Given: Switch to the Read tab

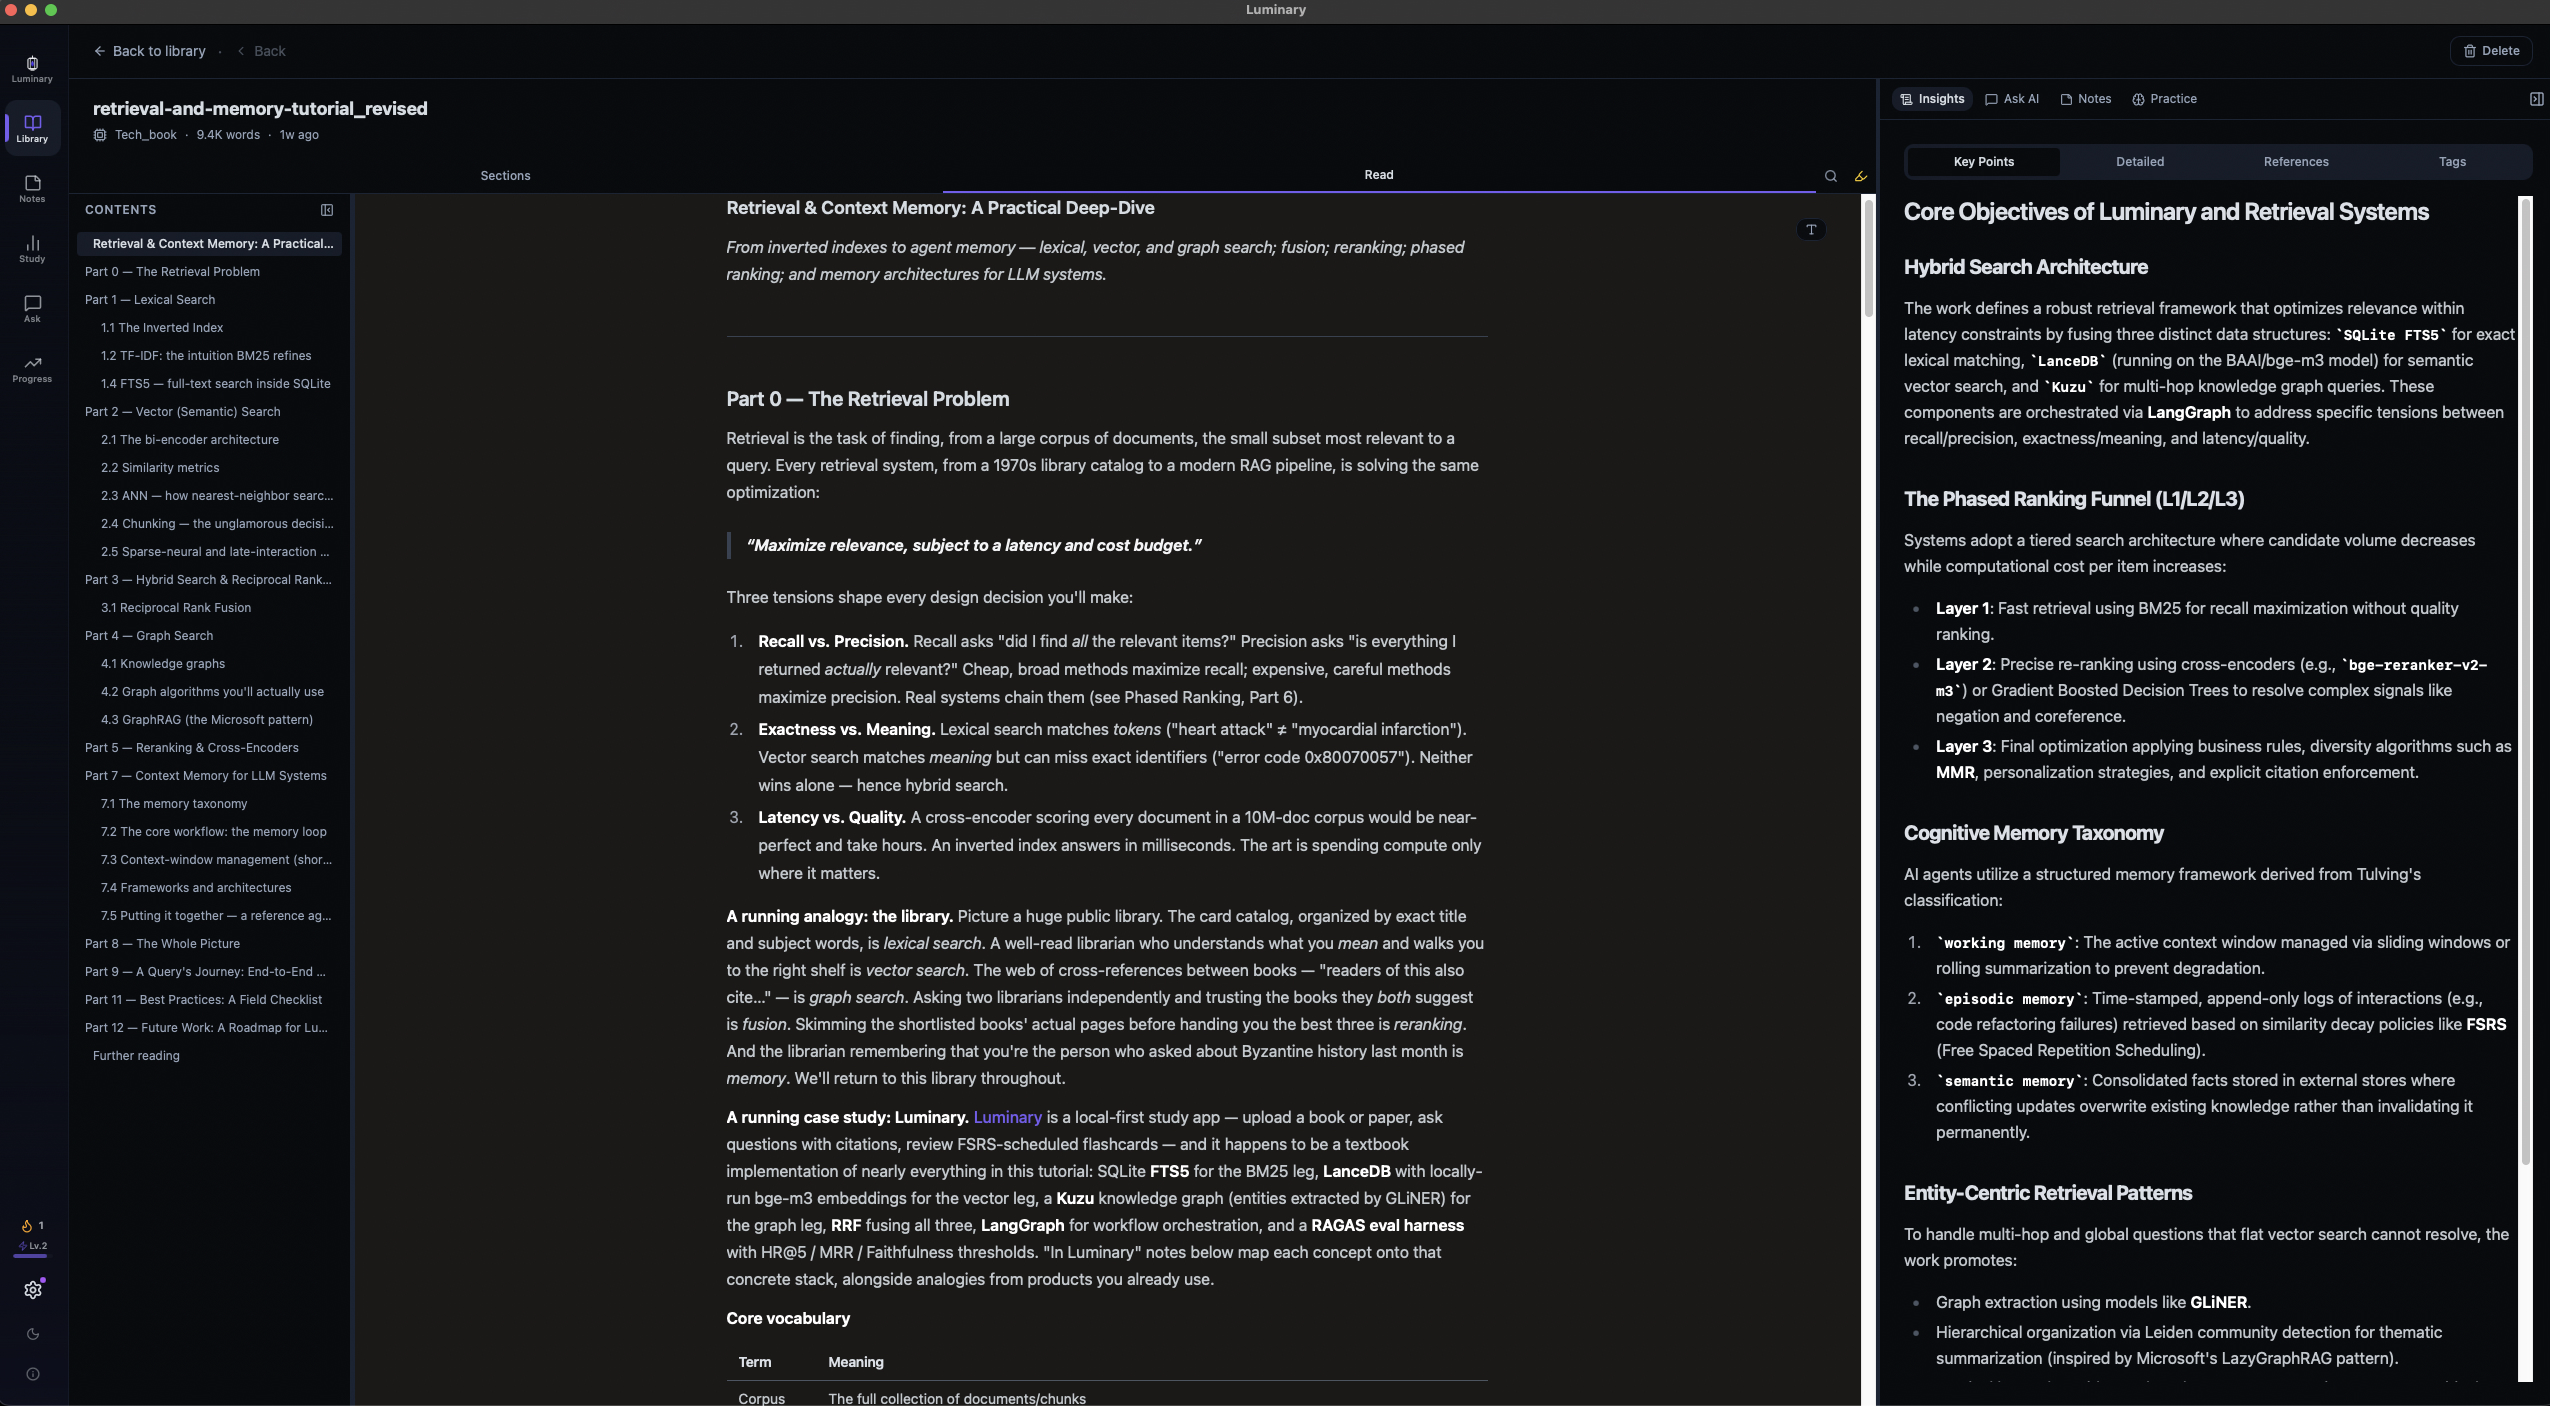Looking at the screenshot, I should 1379,175.
